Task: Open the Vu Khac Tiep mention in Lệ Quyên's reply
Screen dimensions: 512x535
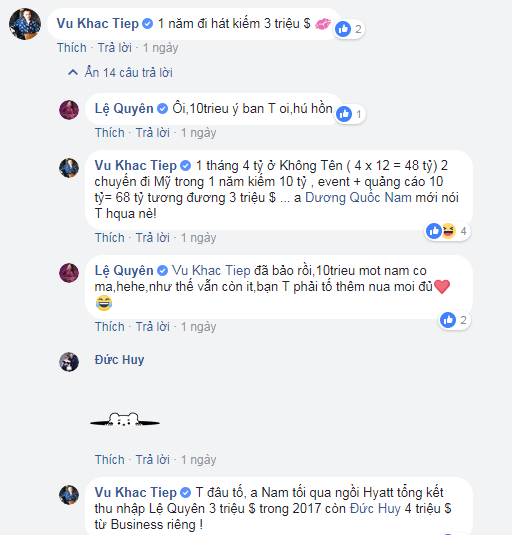Action: [211, 271]
